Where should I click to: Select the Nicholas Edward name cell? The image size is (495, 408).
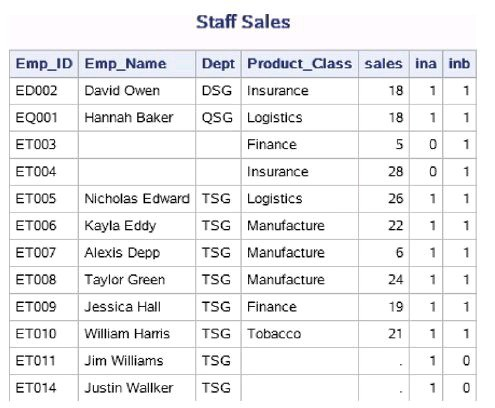[x=137, y=199]
